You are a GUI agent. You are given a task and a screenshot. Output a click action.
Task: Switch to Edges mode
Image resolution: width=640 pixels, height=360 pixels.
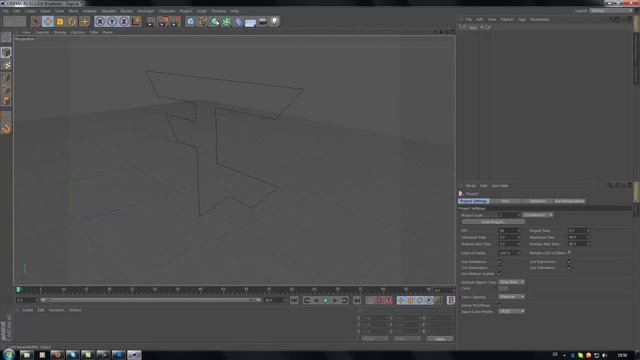pos(6,89)
